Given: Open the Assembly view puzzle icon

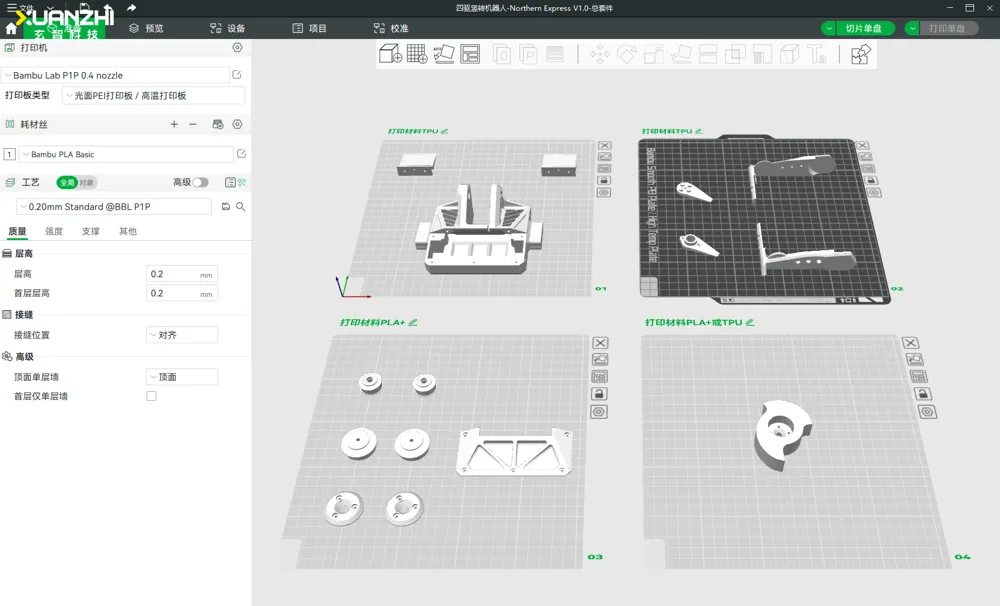Looking at the screenshot, I should [860, 54].
